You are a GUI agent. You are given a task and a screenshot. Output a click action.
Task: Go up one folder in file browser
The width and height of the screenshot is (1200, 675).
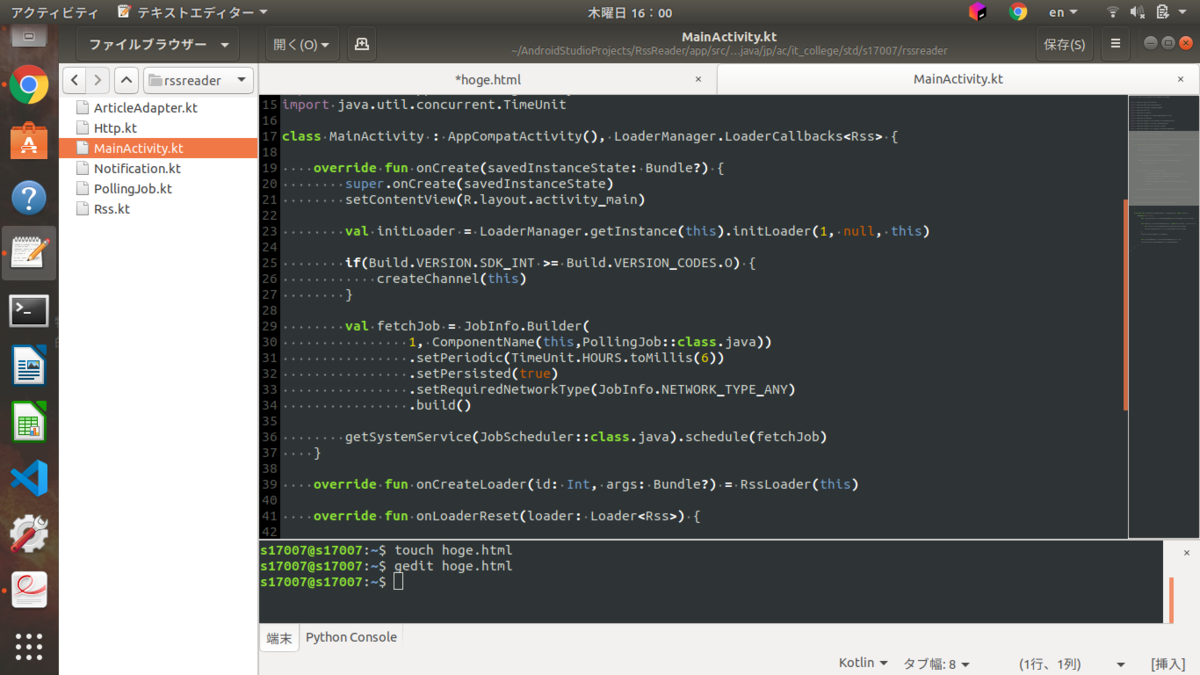126,80
